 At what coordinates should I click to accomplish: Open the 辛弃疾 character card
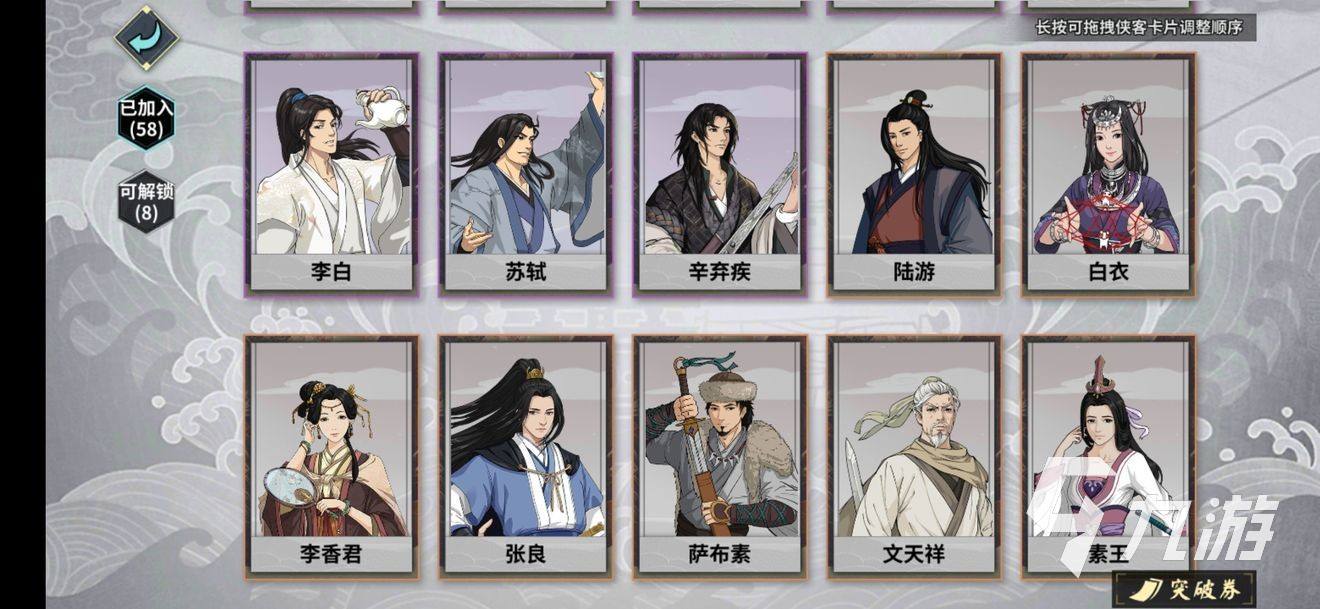click(x=720, y=174)
